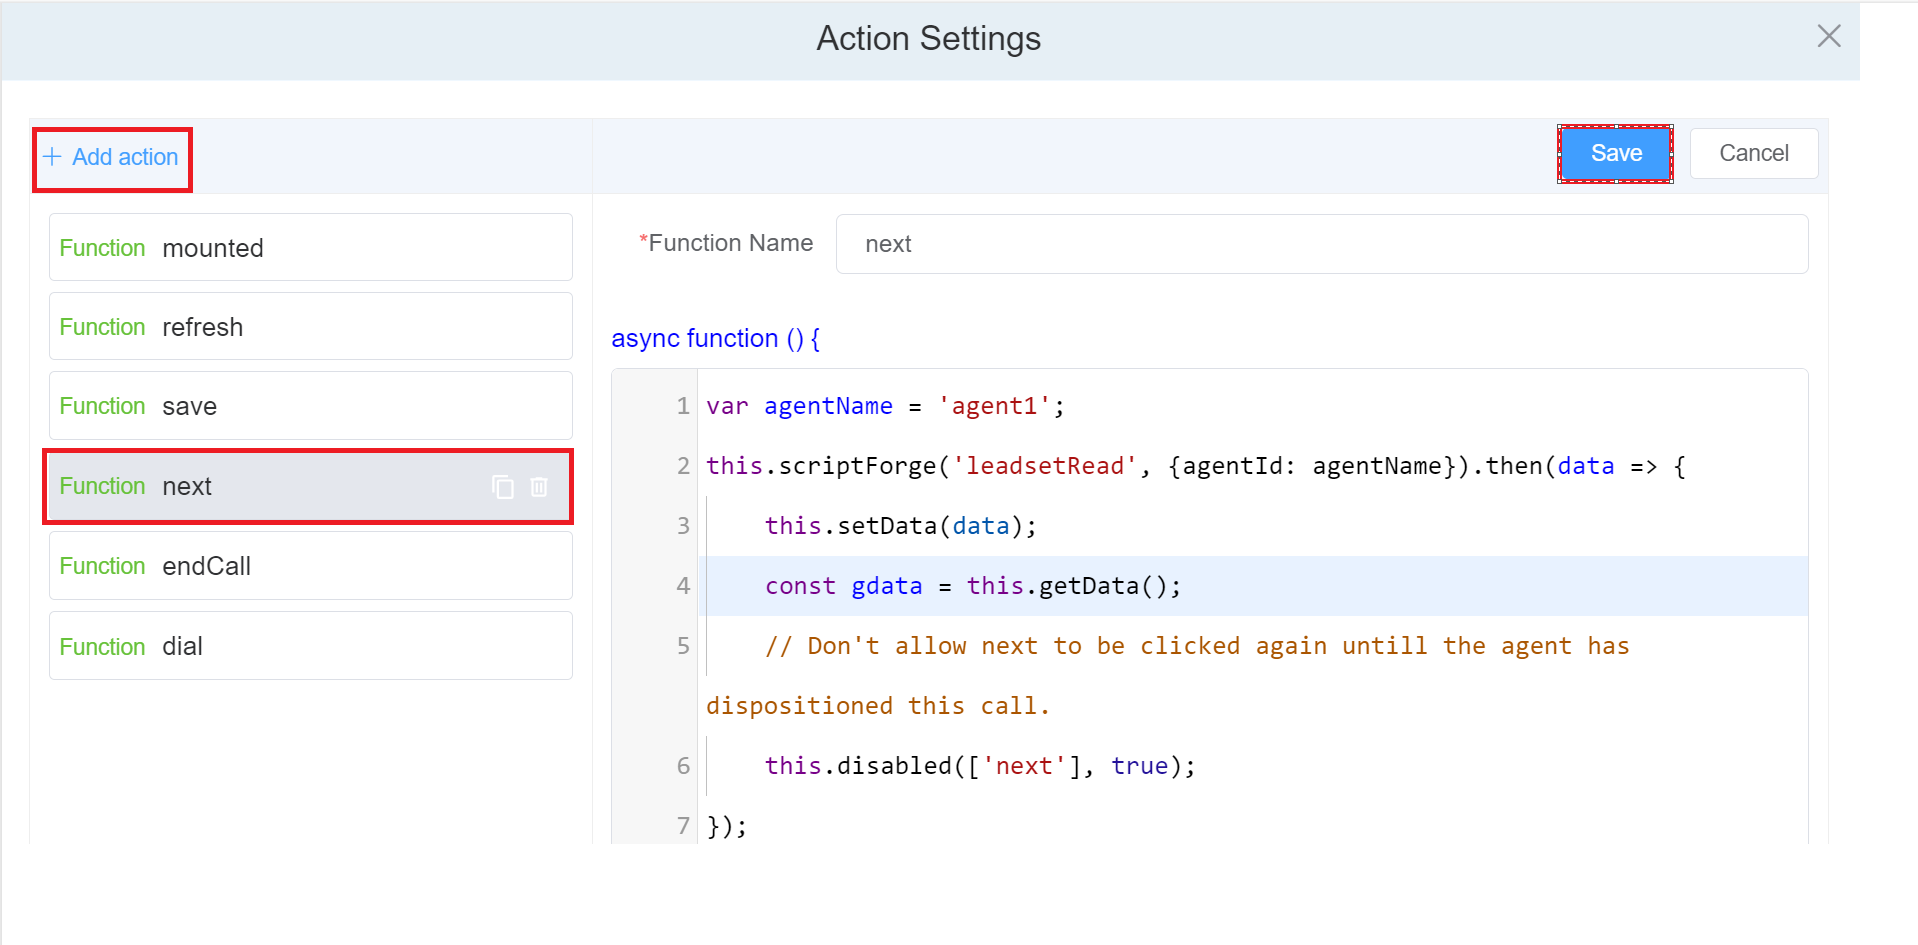Save the action settings
The height and width of the screenshot is (945, 1918).
[1615, 154]
